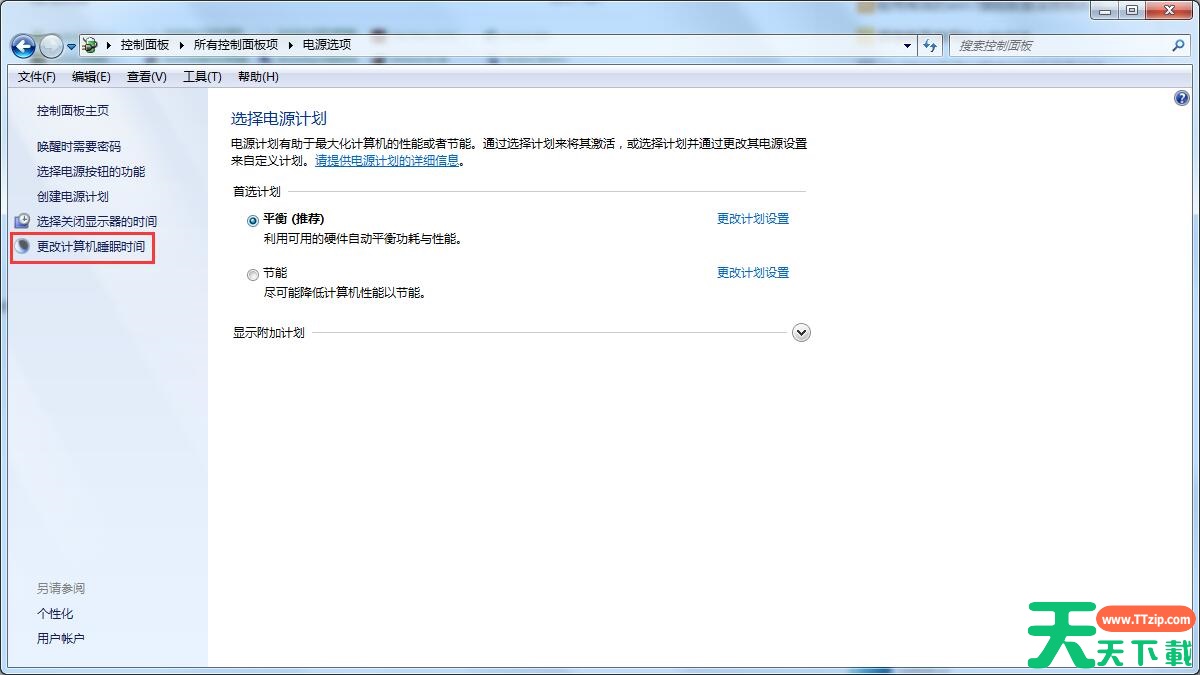Viewport: 1200px width, 675px height.
Task: Click the blue help question mark icon
Action: pyautogui.click(x=1181, y=98)
